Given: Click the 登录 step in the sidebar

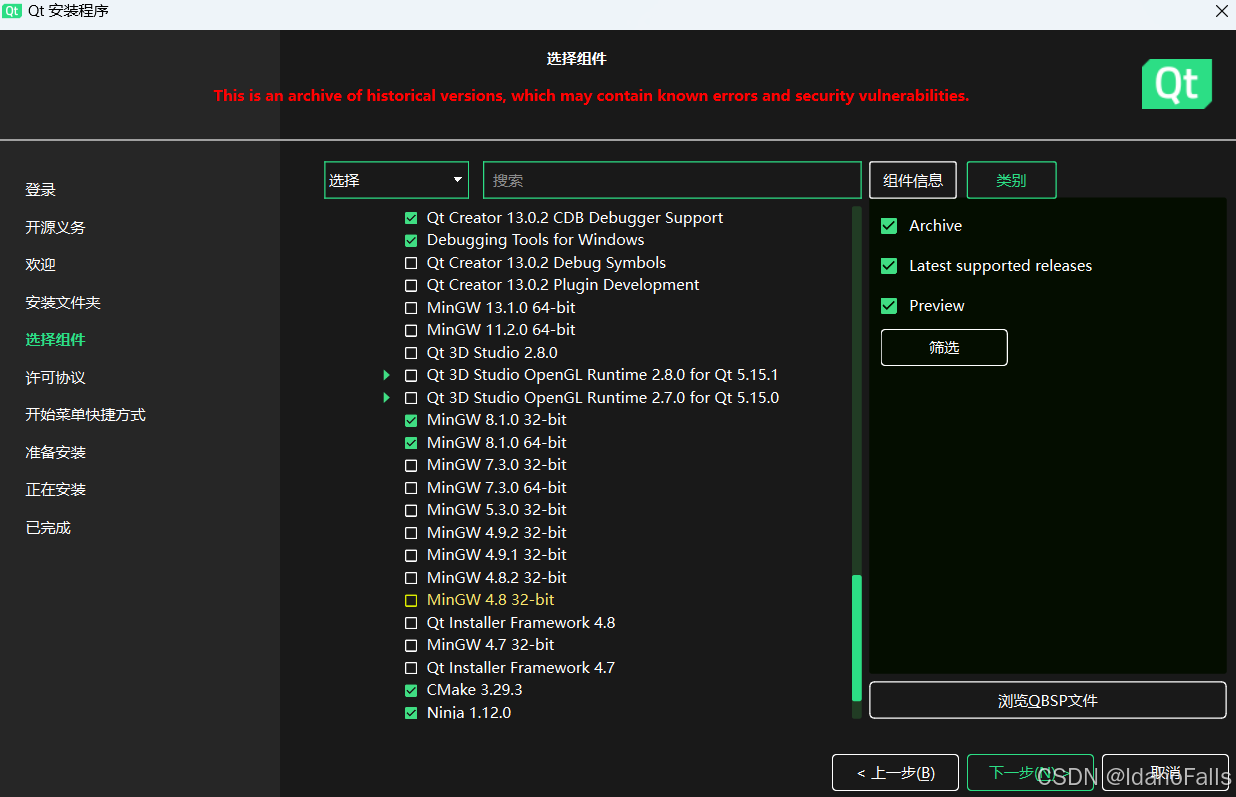Looking at the screenshot, I should tap(41, 190).
